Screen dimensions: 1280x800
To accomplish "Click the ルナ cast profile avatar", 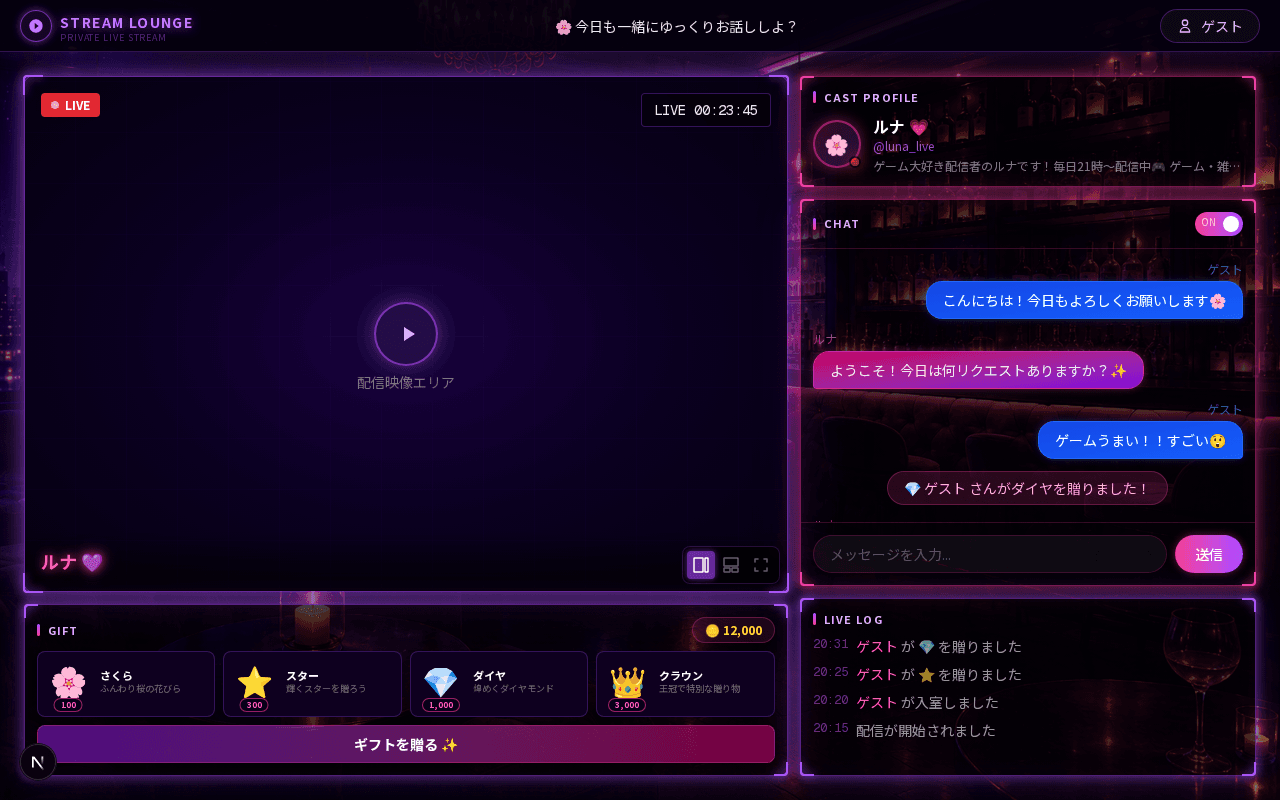I will 837,145.
